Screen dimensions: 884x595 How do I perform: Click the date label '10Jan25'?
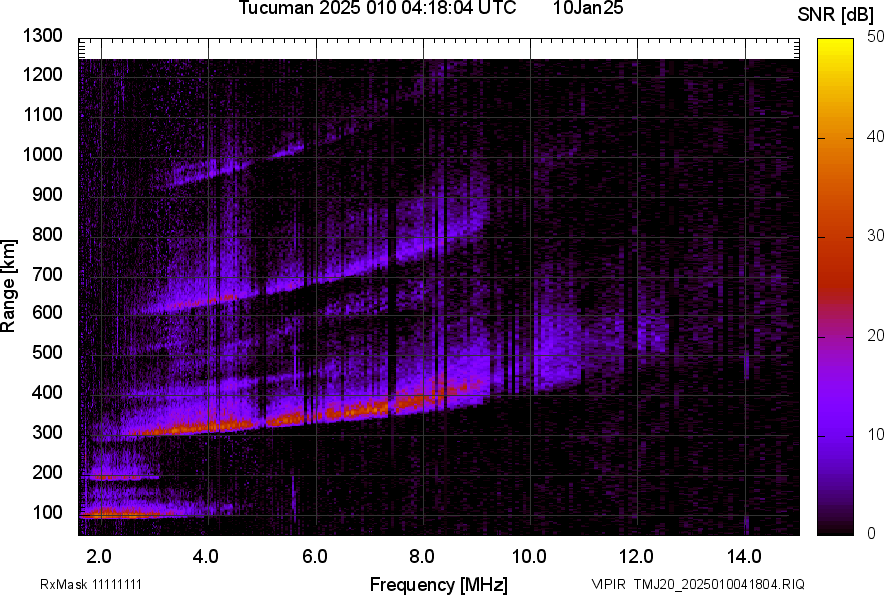588,8
